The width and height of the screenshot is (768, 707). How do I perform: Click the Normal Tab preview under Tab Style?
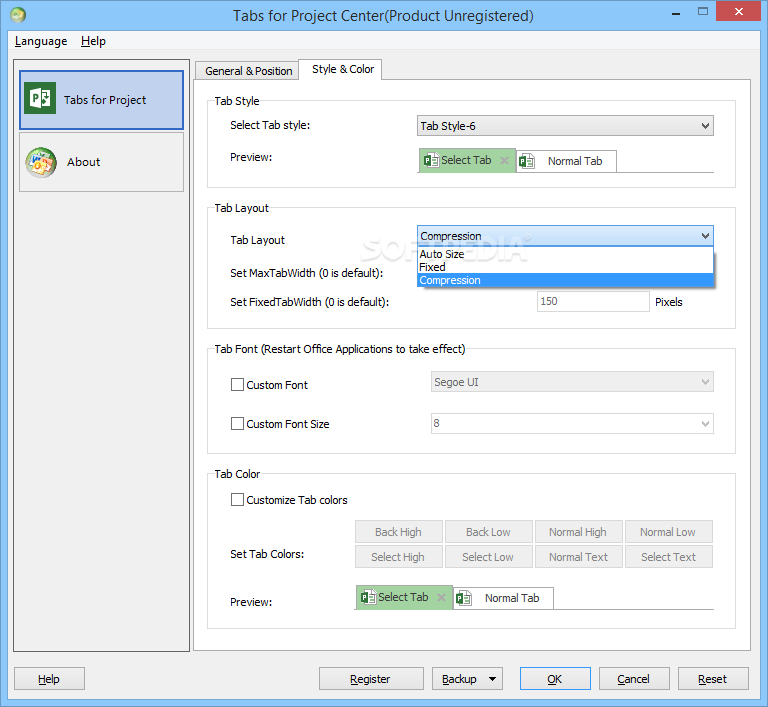566,161
